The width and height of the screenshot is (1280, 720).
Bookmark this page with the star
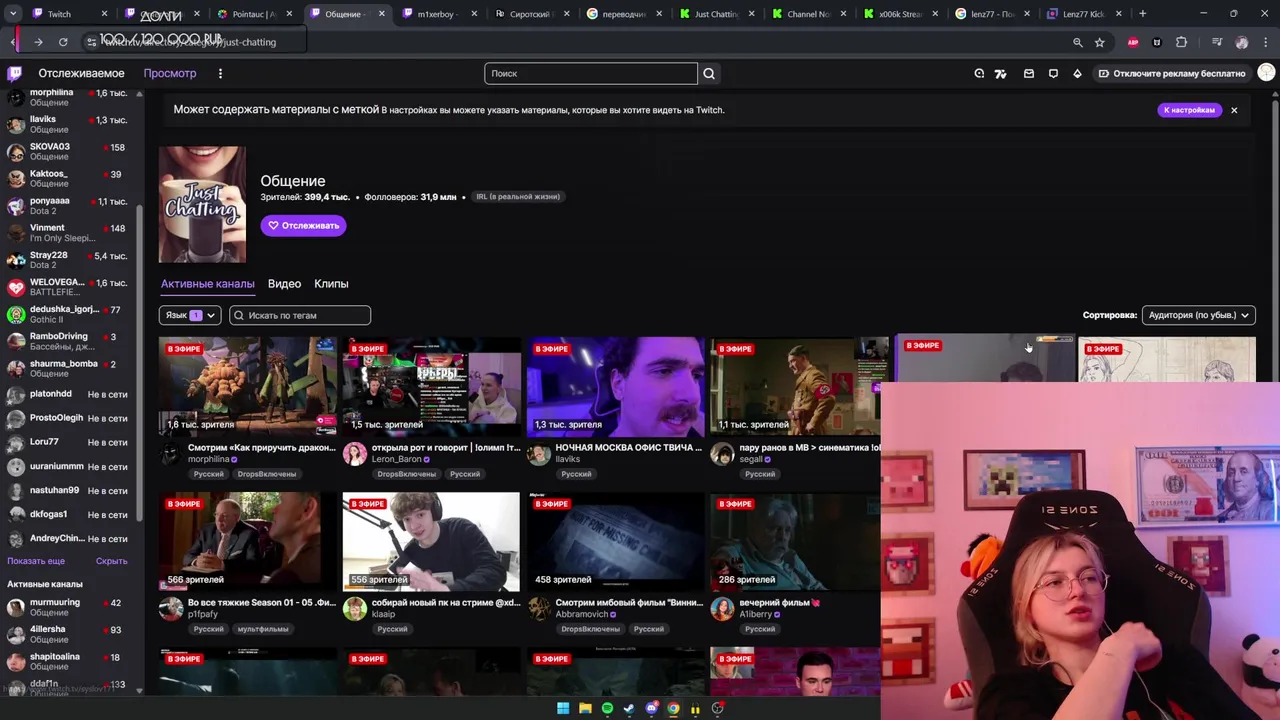pyautogui.click(x=1100, y=42)
